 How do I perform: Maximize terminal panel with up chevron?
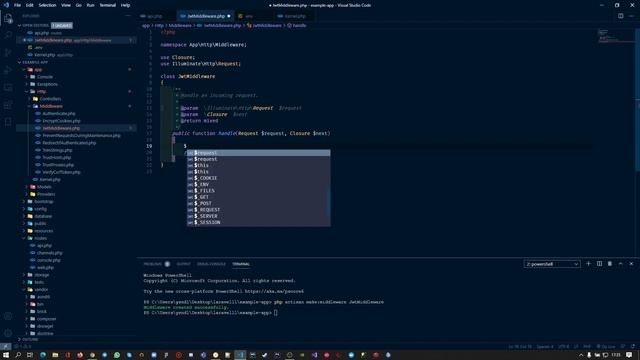click(x=620, y=264)
